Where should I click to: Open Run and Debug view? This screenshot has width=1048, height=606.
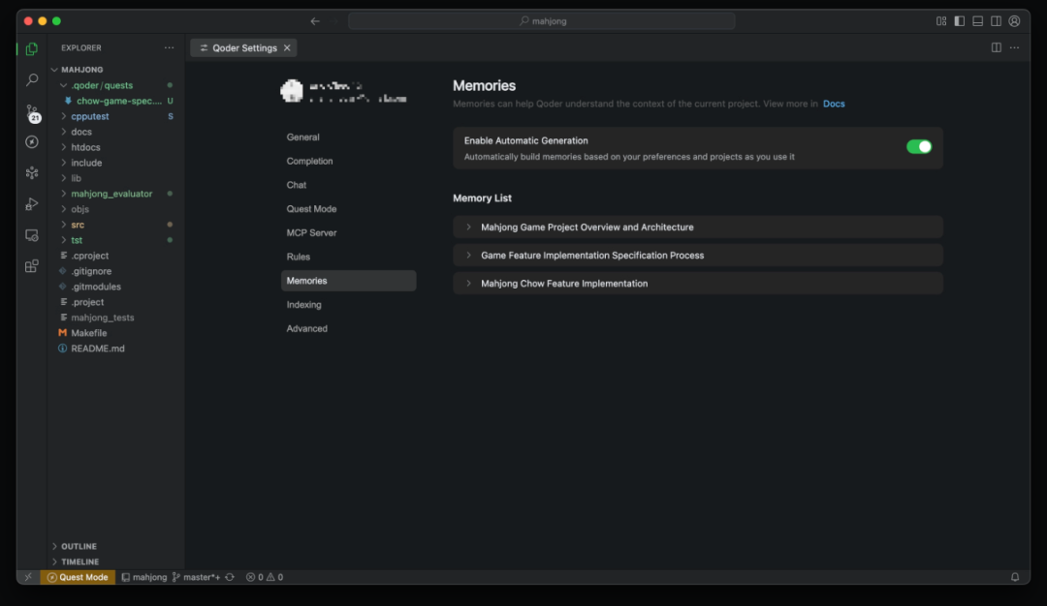[x=32, y=204]
